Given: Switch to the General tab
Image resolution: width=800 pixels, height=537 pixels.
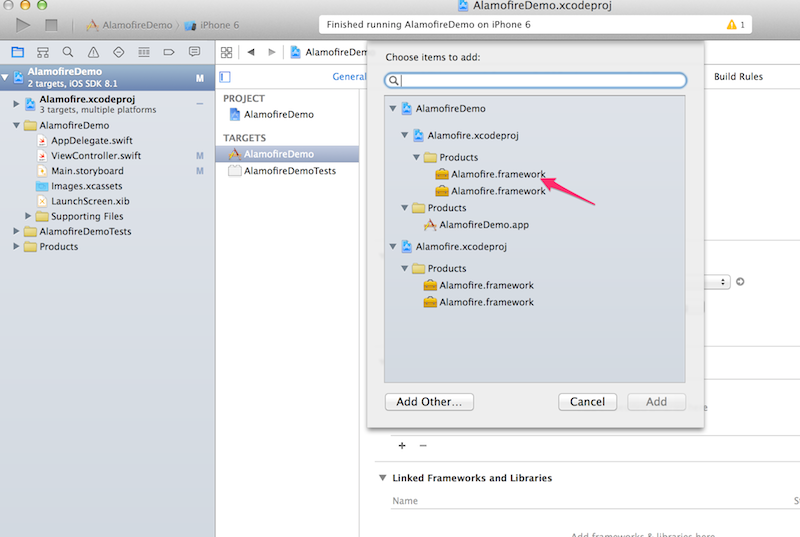Looking at the screenshot, I should pos(349,76).
